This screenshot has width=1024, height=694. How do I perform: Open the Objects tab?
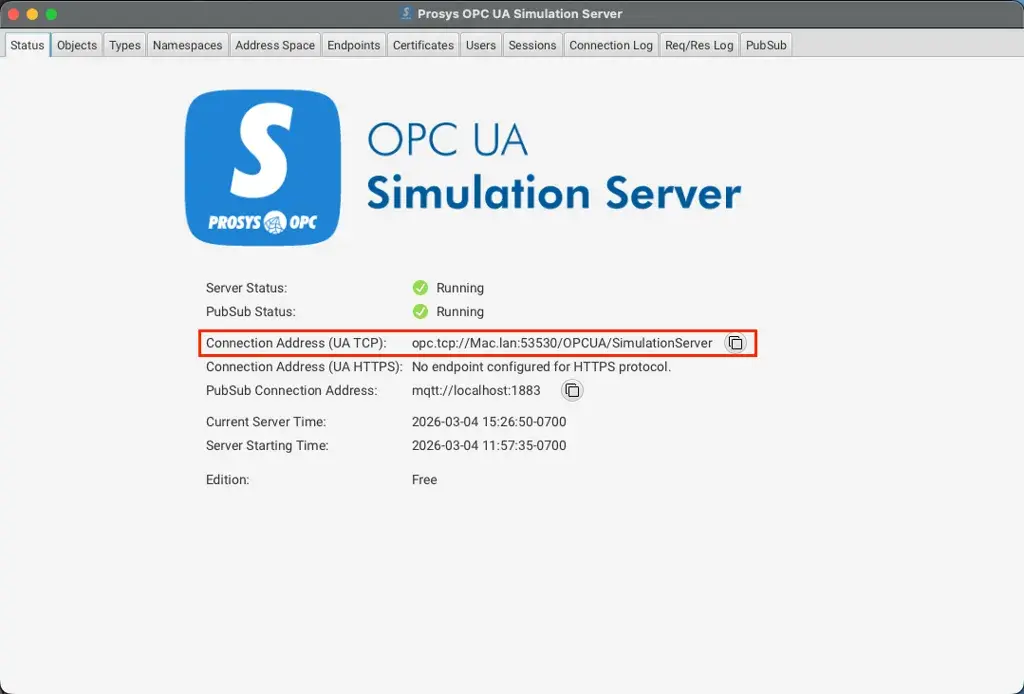click(76, 45)
